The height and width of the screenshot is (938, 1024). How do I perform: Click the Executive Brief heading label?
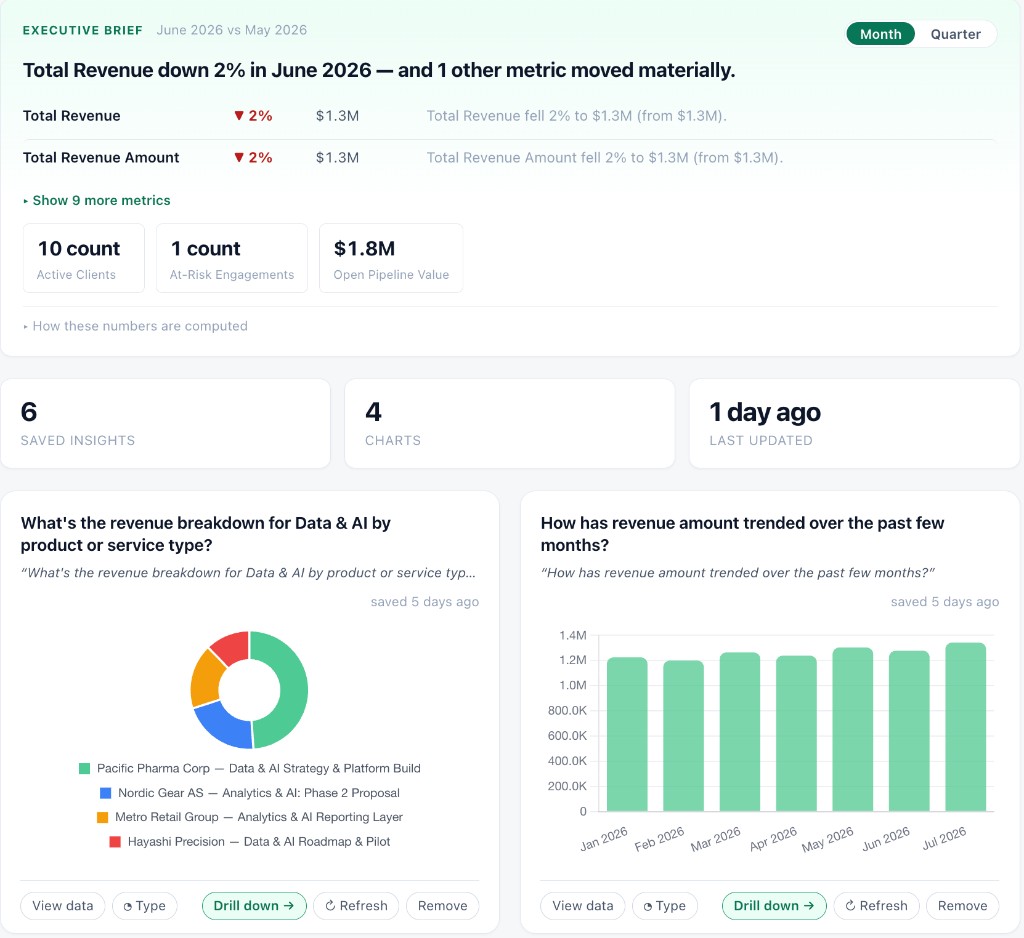click(x=82, y=30)
